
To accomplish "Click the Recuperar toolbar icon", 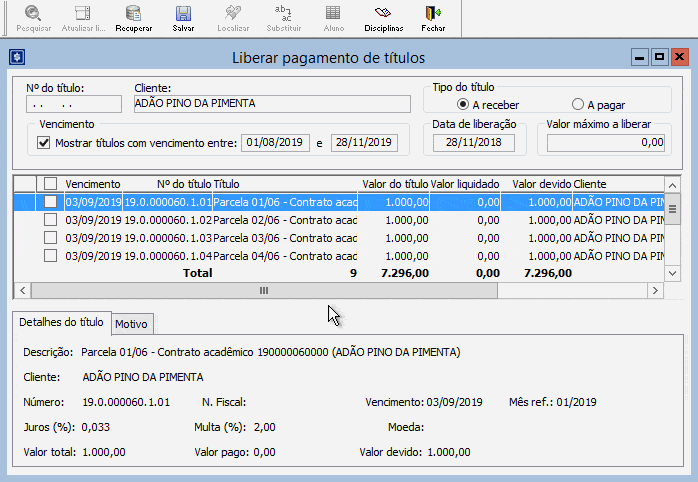I will [133, 17].
